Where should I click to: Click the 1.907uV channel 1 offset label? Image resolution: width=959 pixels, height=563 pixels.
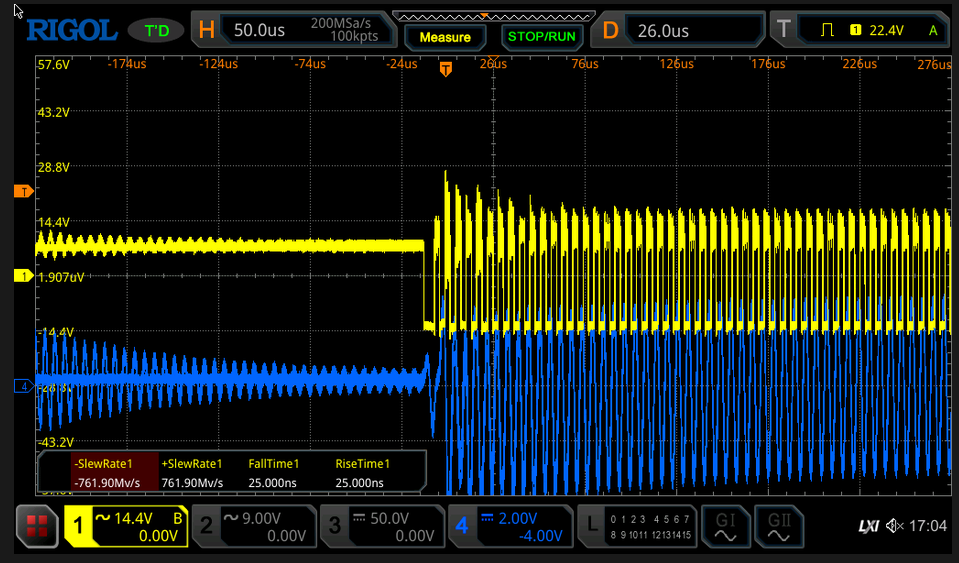click(x=61, y=277)
